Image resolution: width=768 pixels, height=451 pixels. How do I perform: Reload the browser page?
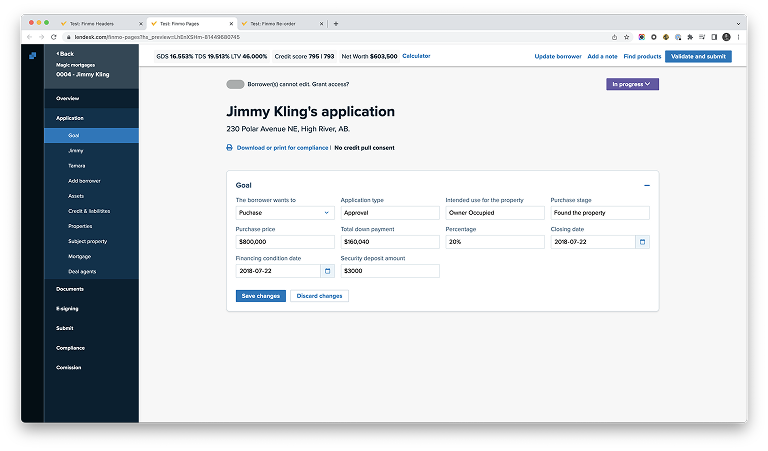click(x=54, y=37)
